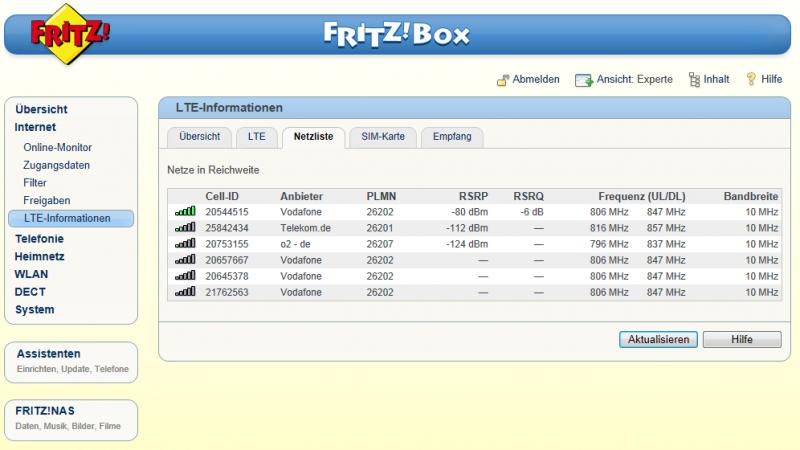Click Cell-ID 21762563

227,292
